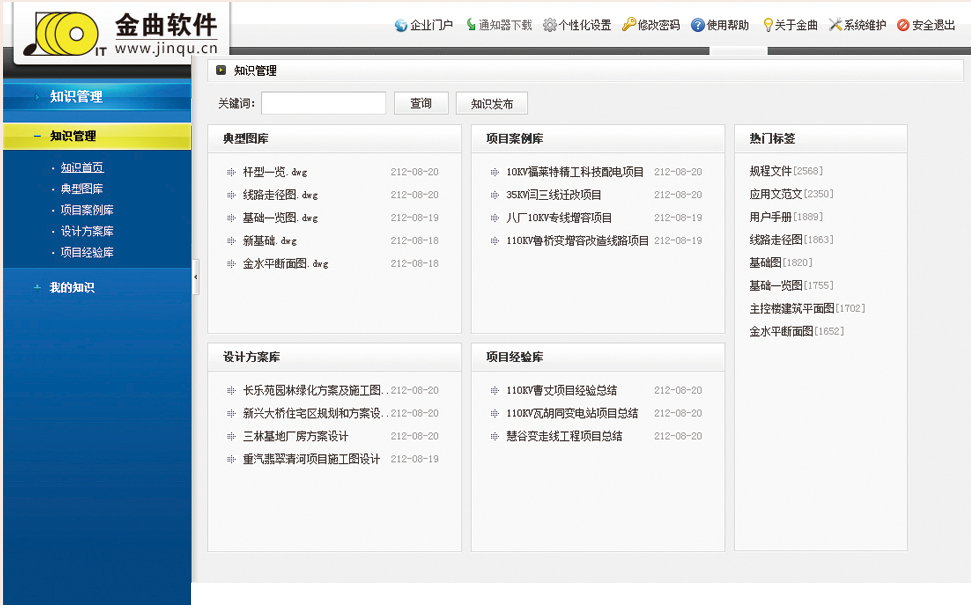
Task: Click the 关于金曲 lightbulb icon
Action: [768, 25]
